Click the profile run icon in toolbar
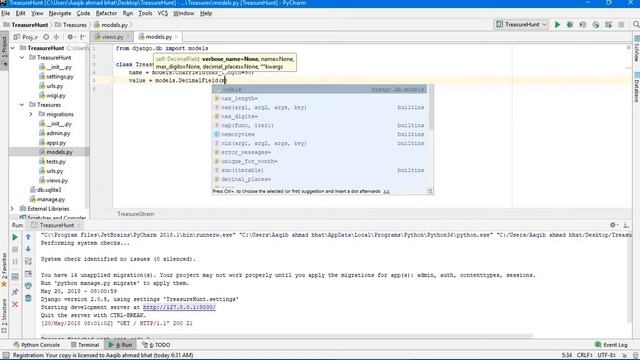Viewport: 640px width, 360px height. click(x=596, y=24)
